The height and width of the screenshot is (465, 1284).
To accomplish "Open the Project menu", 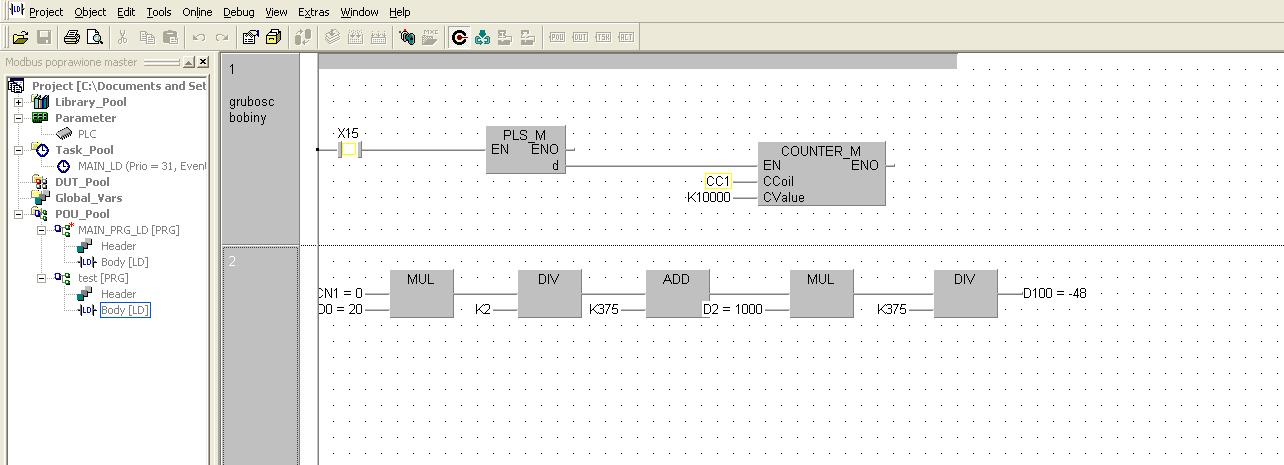I will pos(46,12).
